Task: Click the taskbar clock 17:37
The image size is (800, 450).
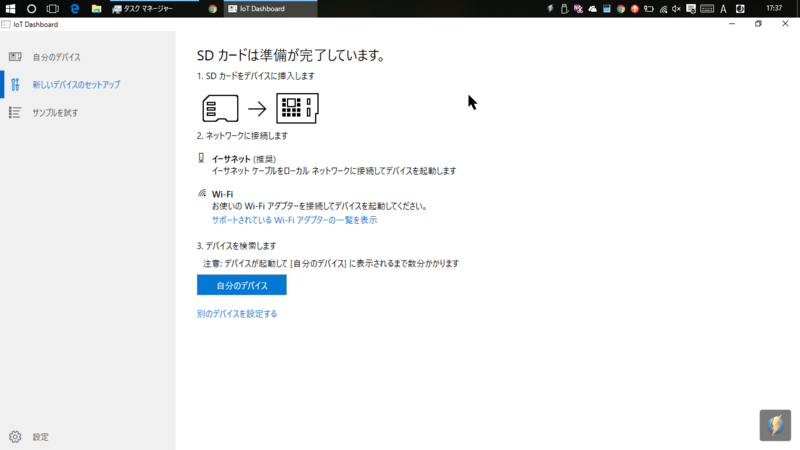Action: pos(774,8)
